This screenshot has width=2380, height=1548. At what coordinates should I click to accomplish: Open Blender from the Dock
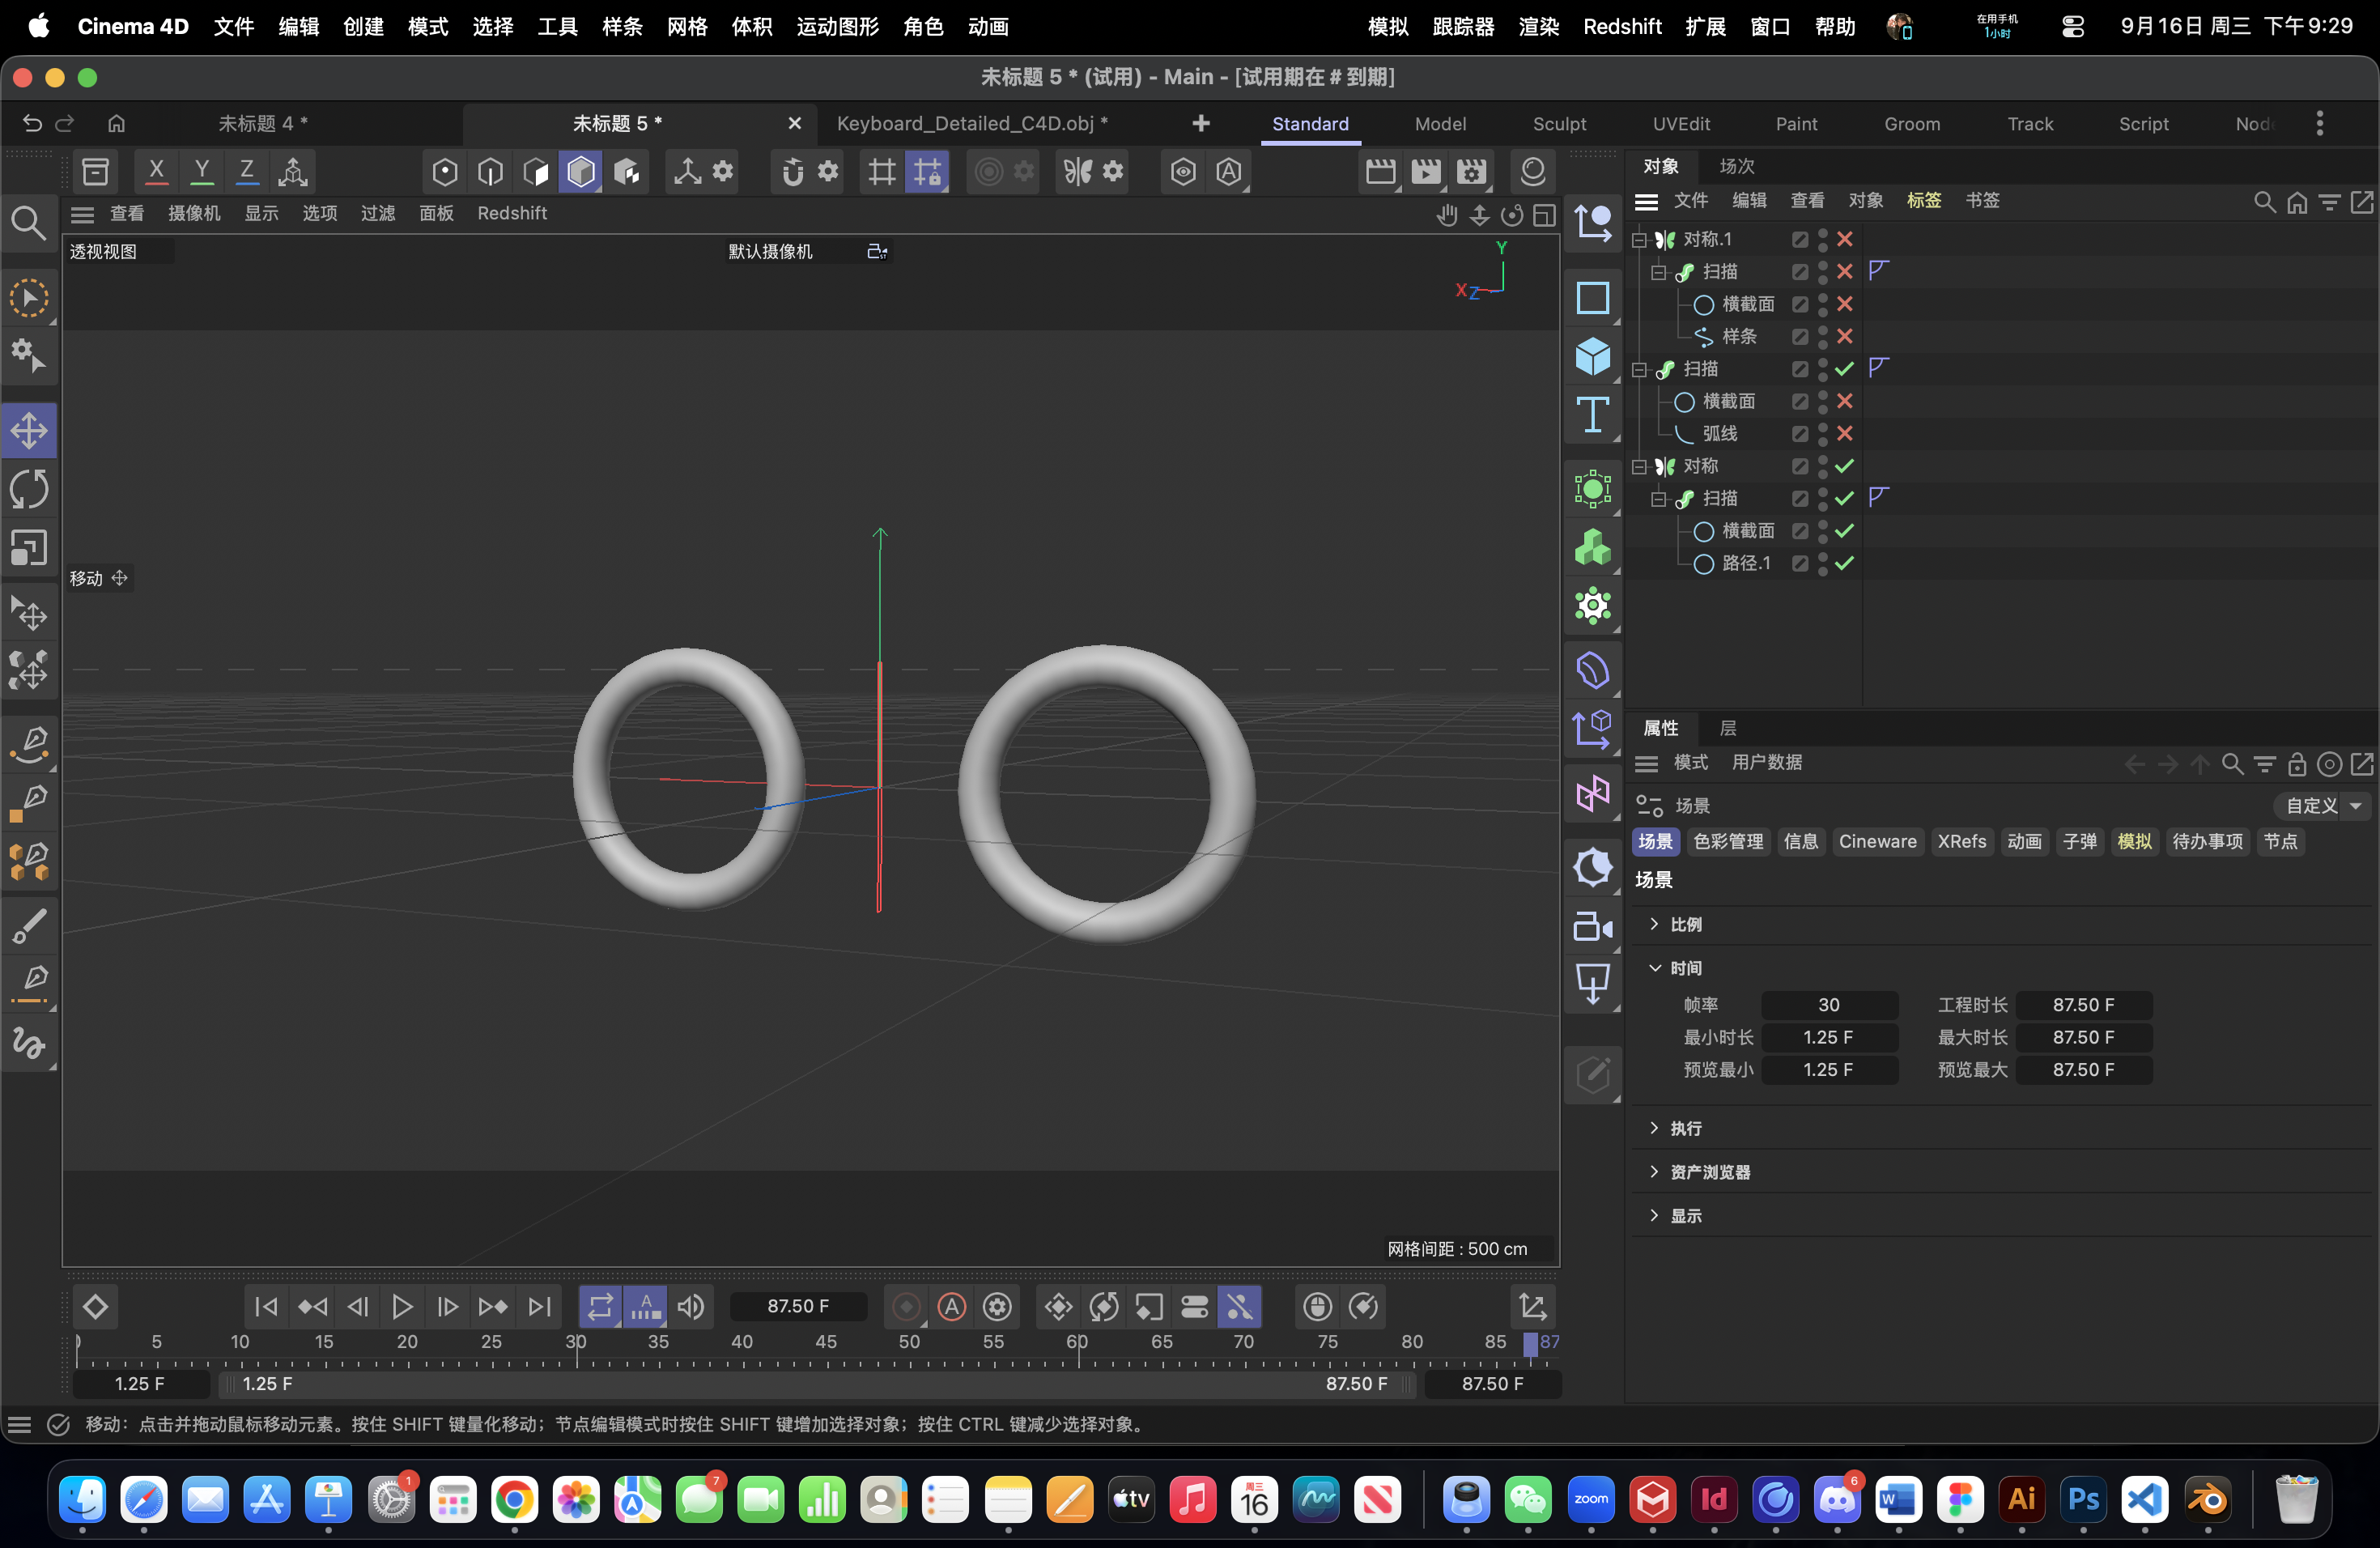[x=2207, y=1499]
